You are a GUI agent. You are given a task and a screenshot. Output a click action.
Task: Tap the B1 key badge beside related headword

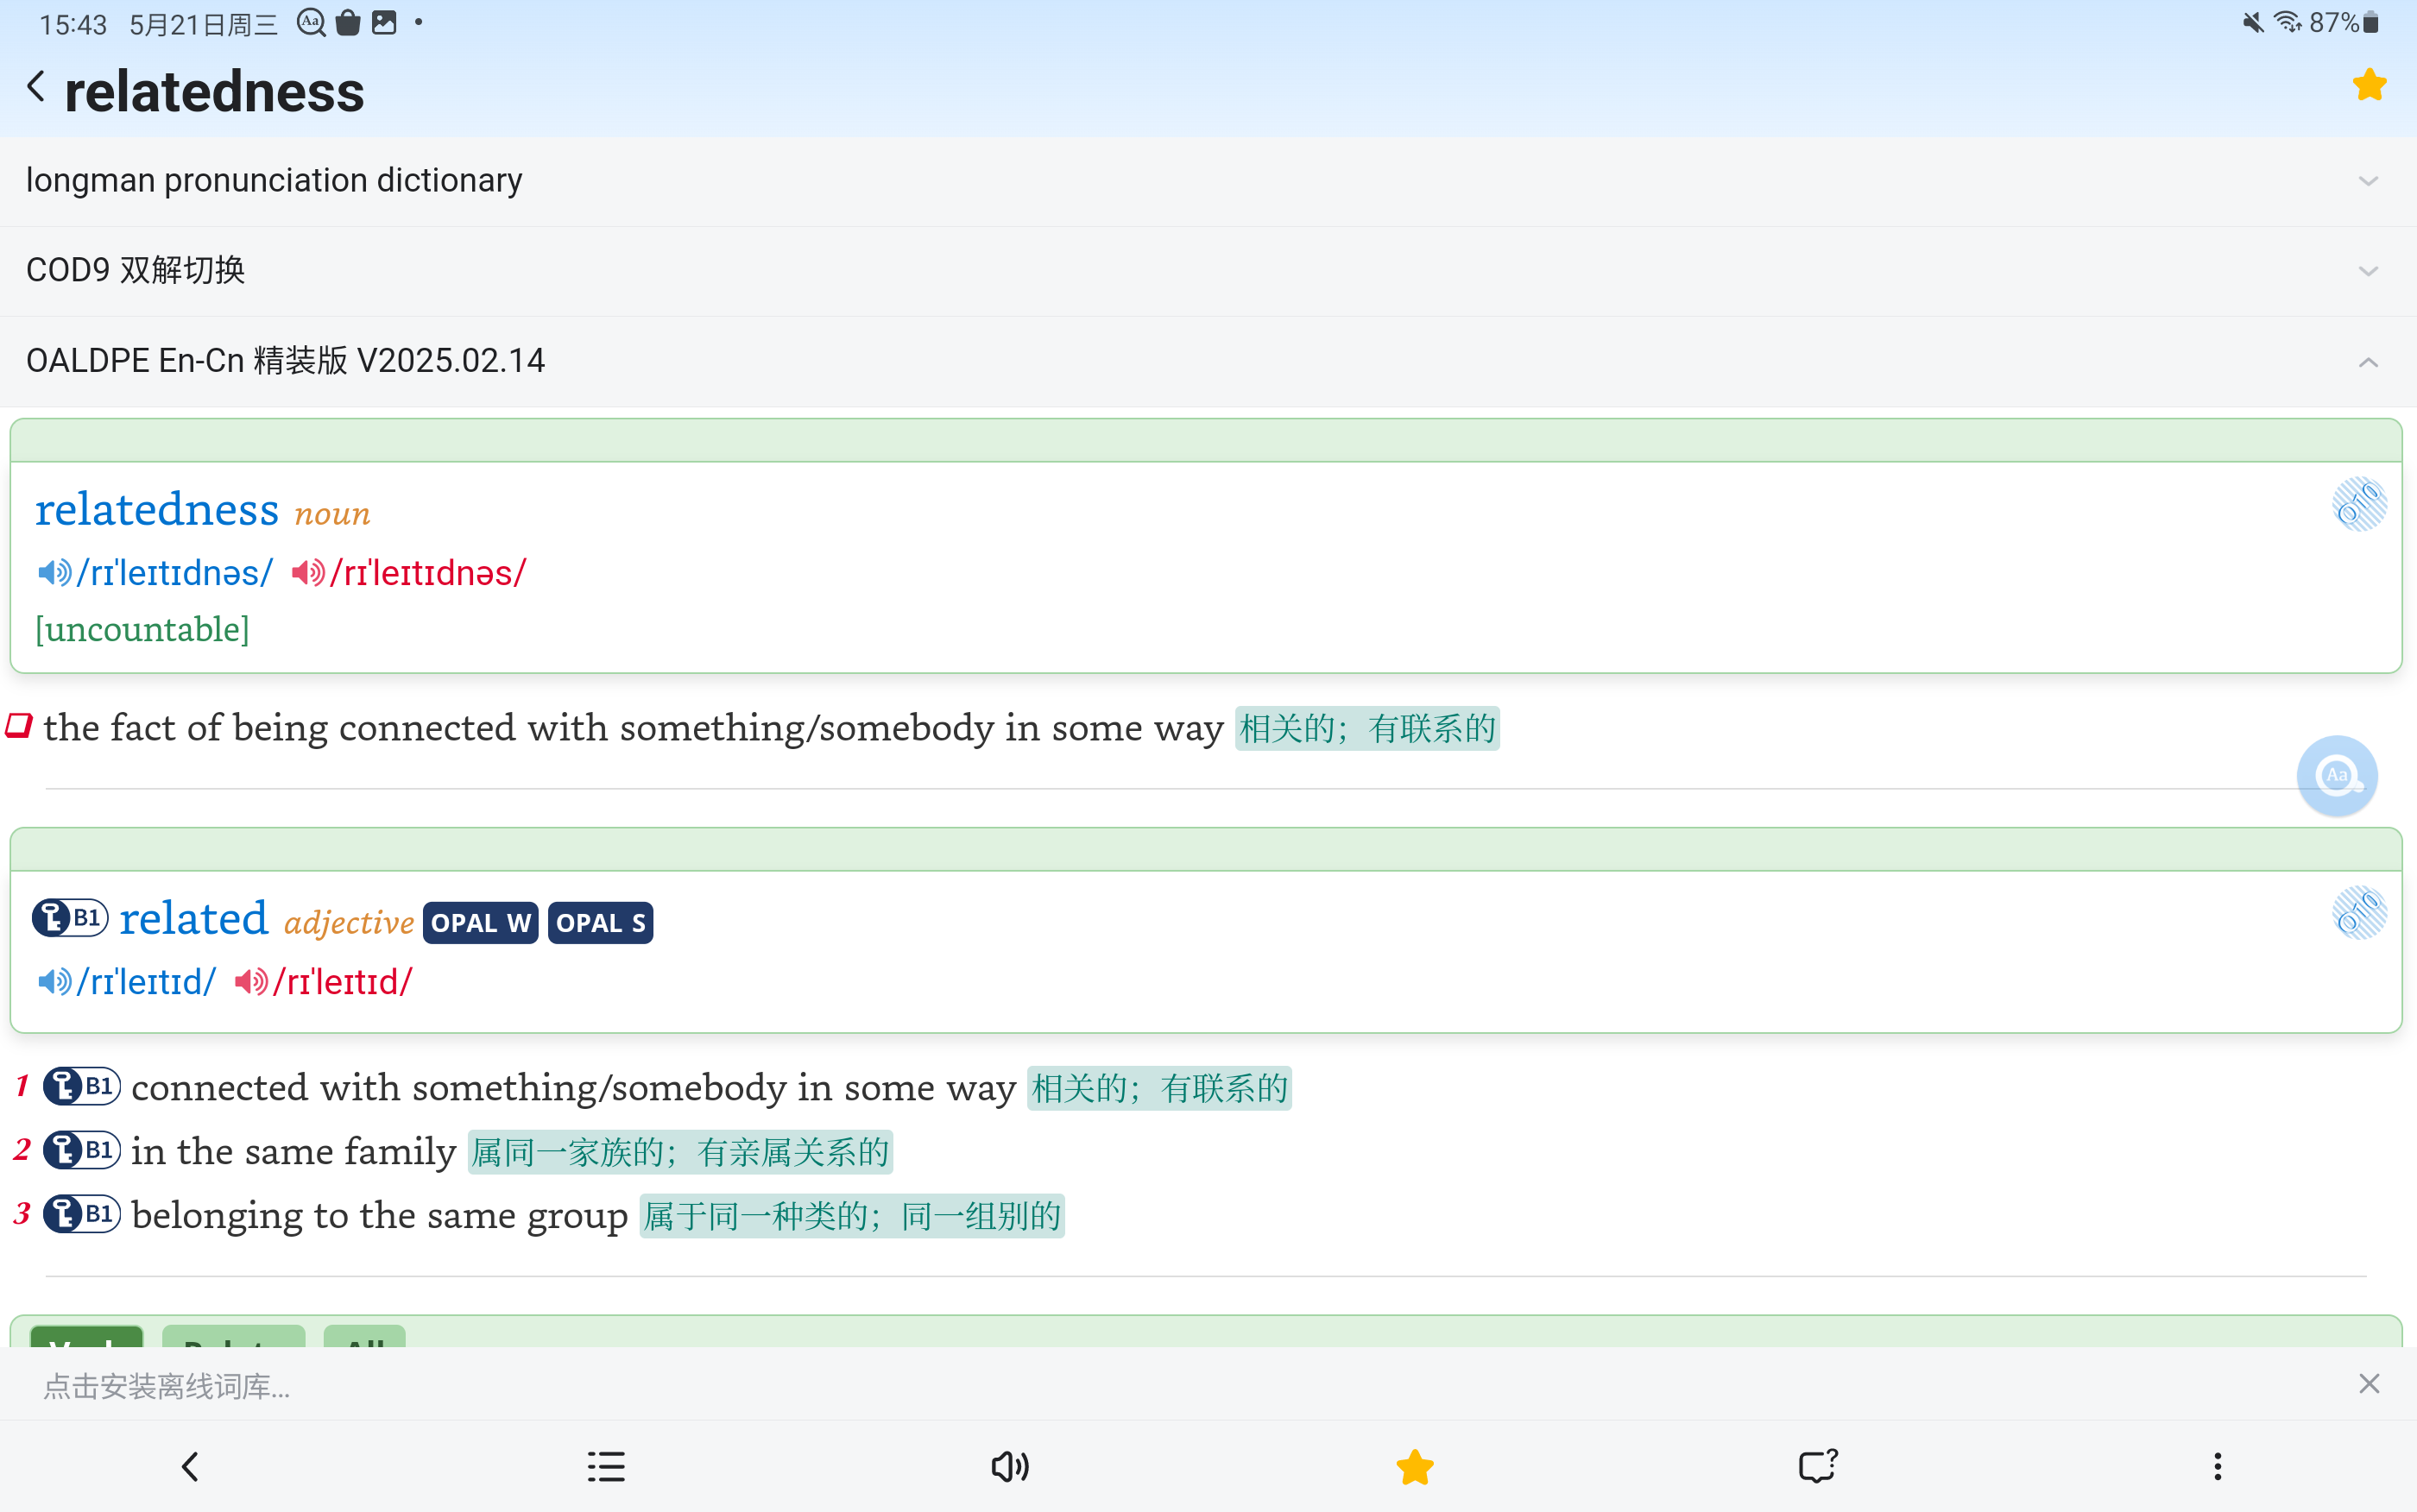[x=70, y=917]
